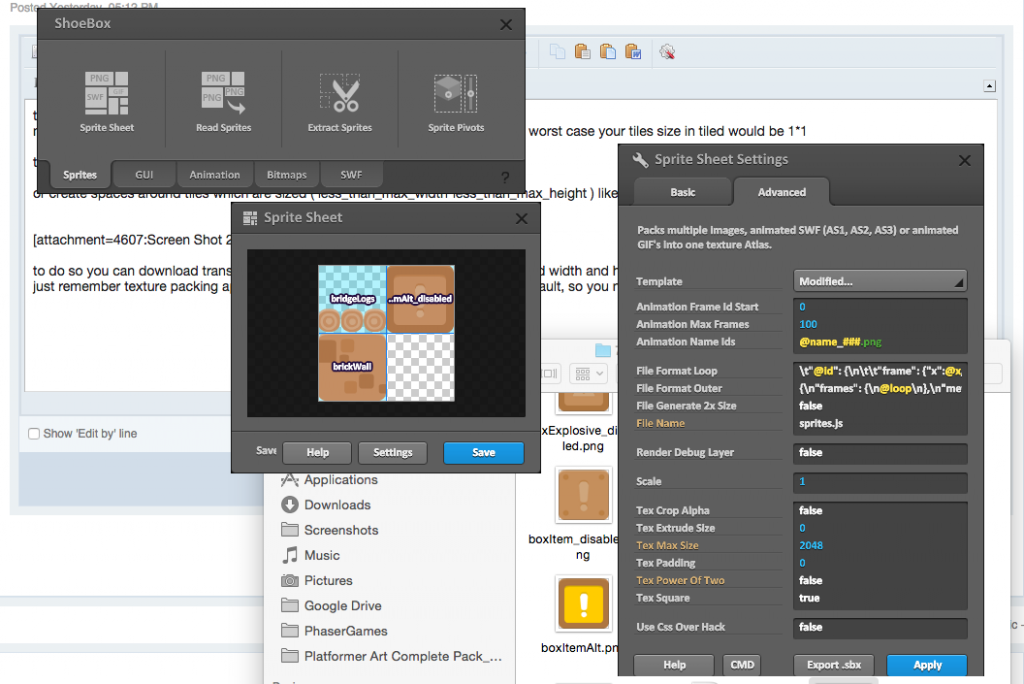Toggle the Show 'Edit by' line checkbox
The width and height of the screenshot is (1024, 684).
point(34,434)
